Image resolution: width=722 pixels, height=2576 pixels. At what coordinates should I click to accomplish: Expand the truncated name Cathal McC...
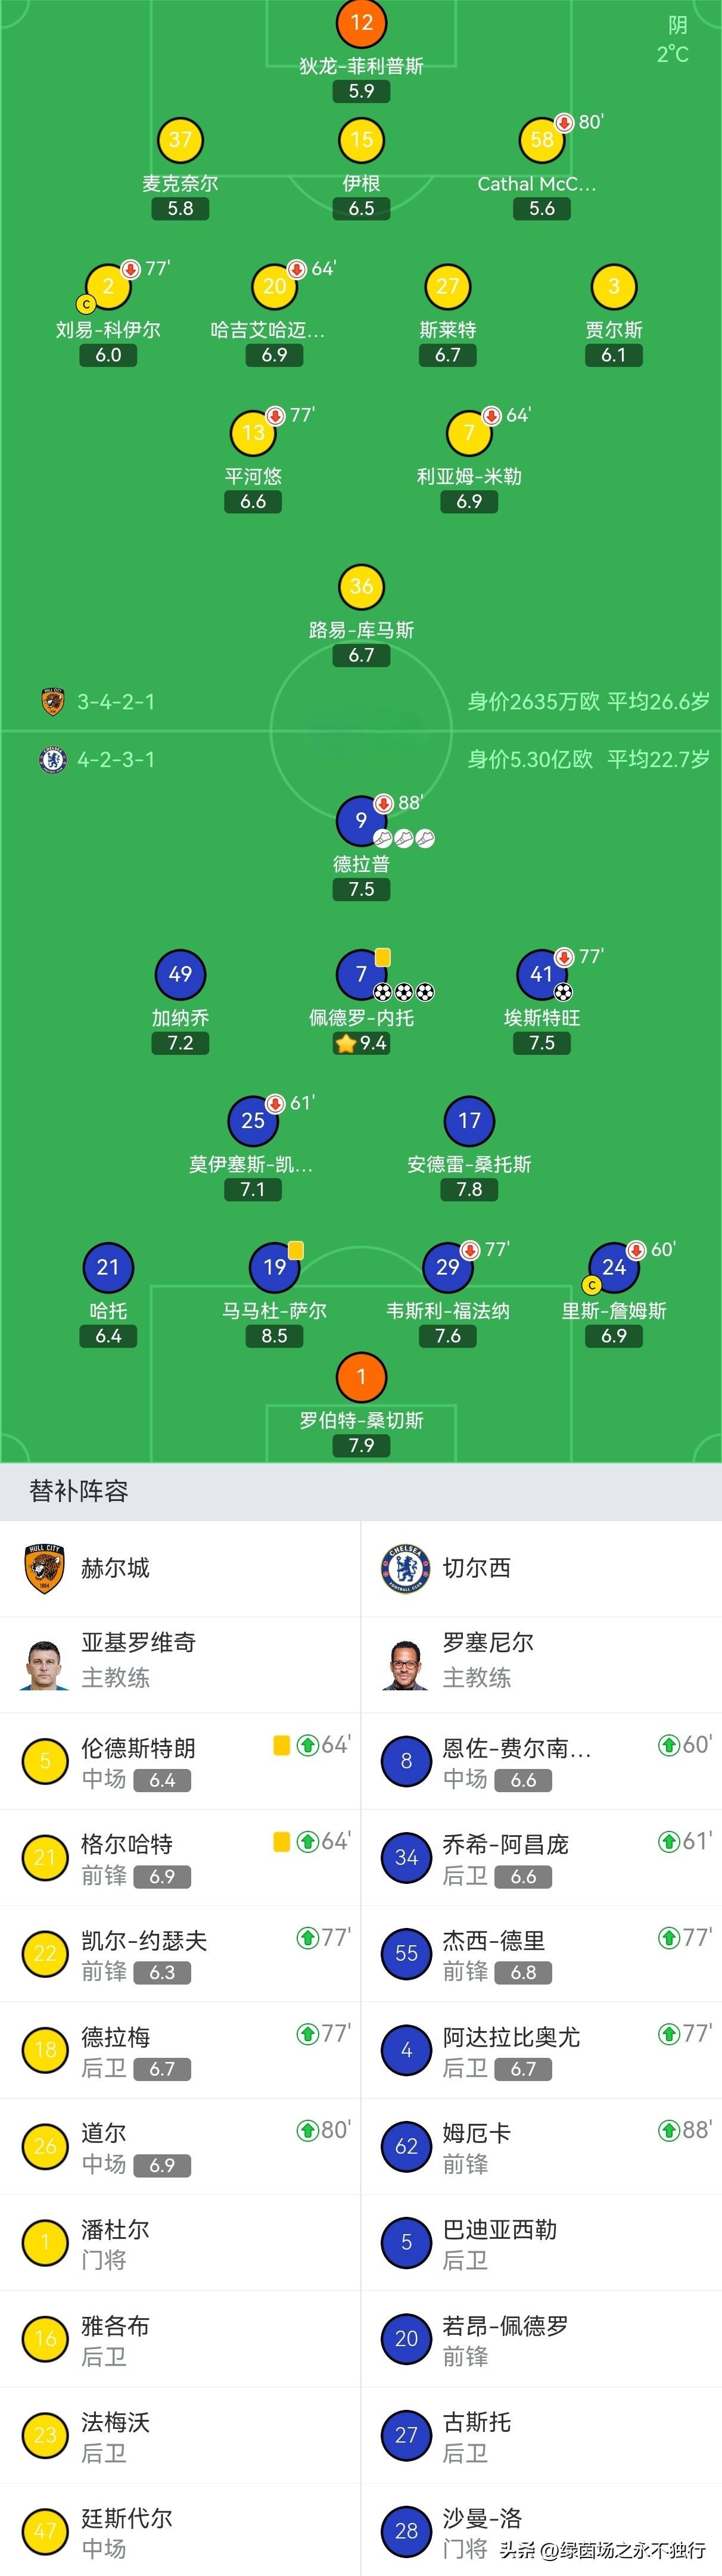coord(539,183)
